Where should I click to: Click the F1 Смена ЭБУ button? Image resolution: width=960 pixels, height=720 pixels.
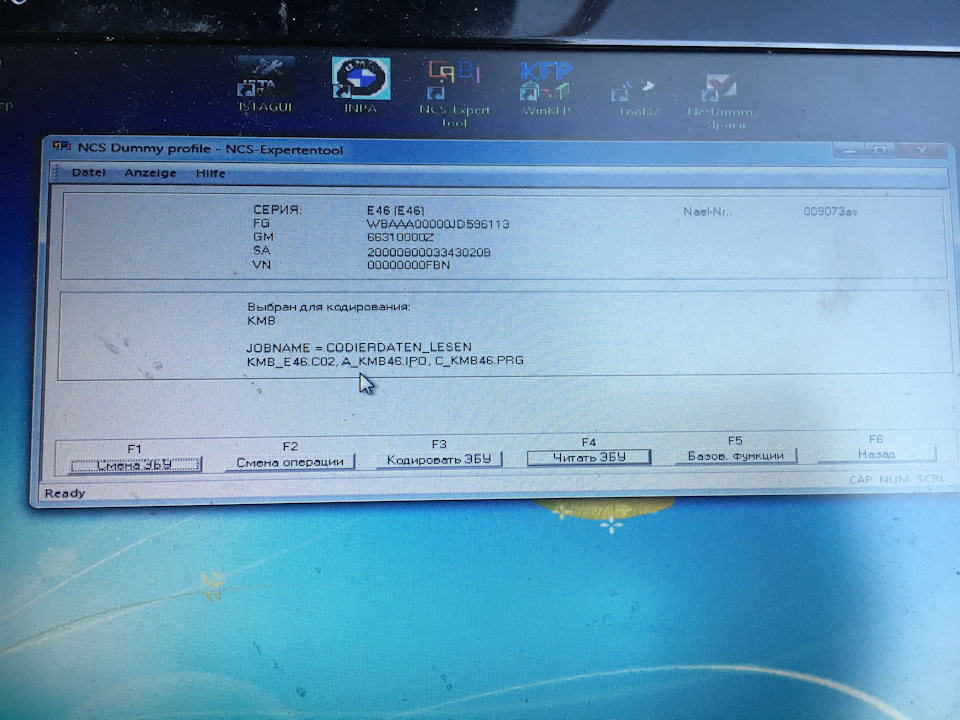135,465
